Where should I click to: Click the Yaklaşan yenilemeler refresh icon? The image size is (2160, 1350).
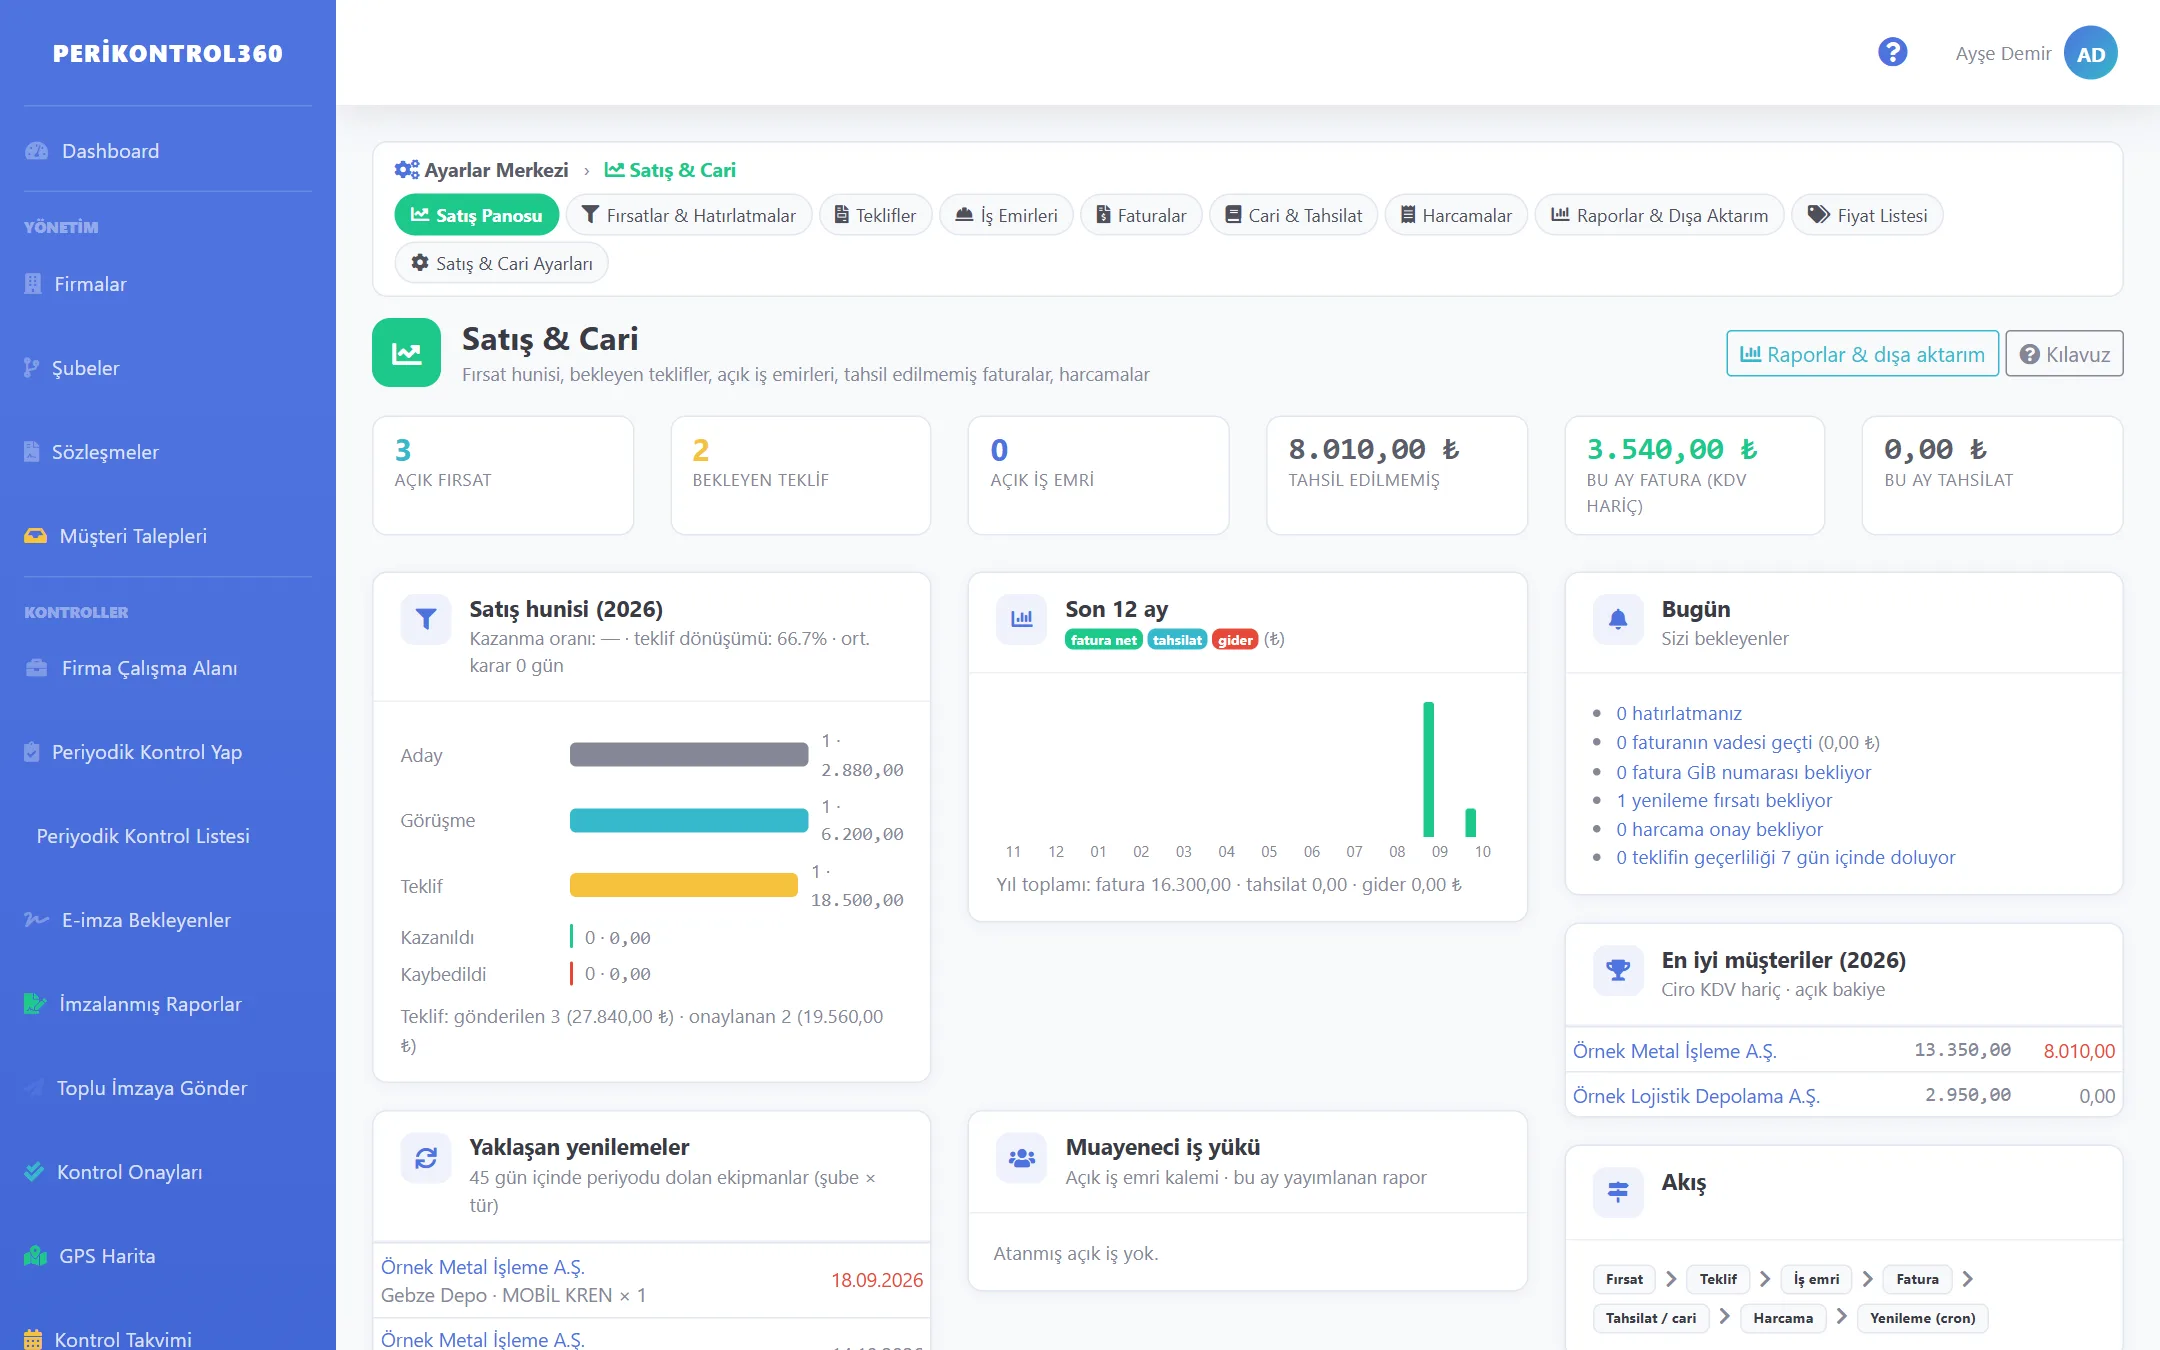click(426, 1158)
